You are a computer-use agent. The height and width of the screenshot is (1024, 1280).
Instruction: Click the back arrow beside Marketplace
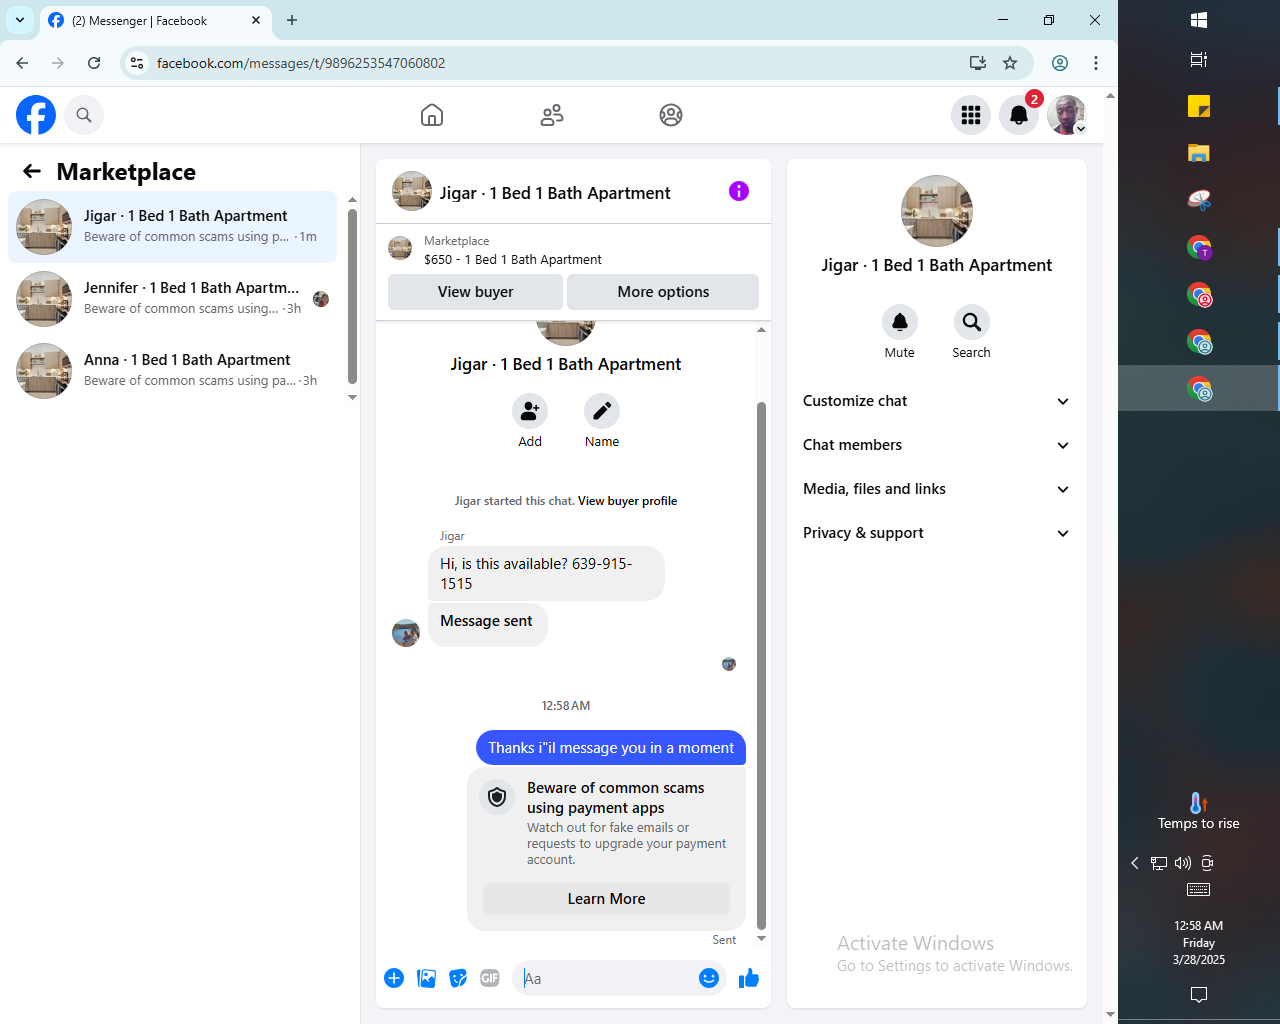click(32, 171)
